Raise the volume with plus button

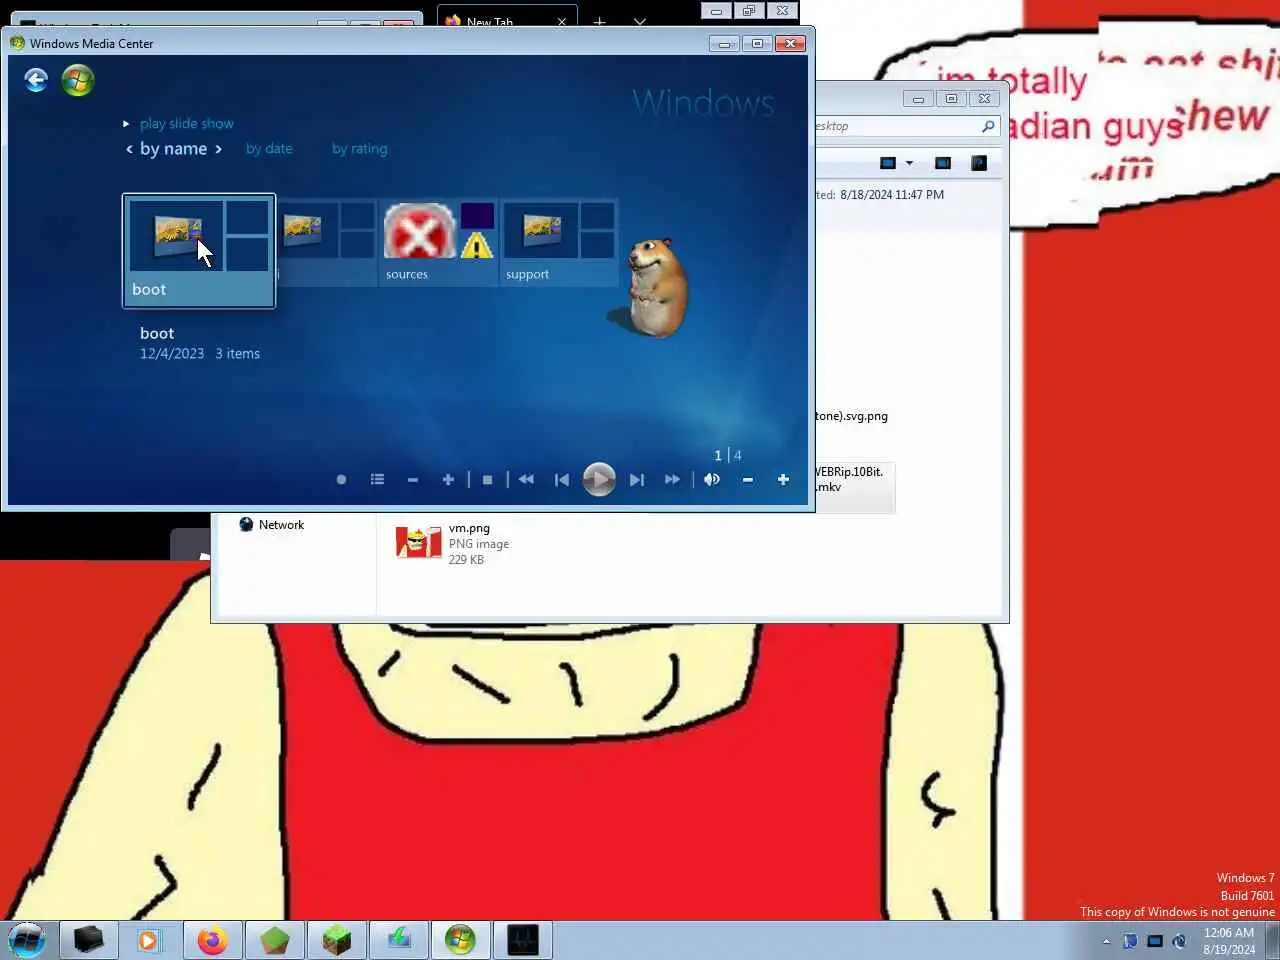point(783,480)
